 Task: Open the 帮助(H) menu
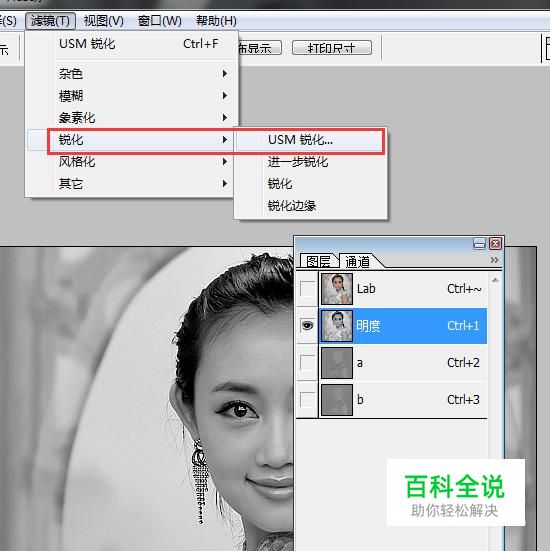tap(216, 21)
